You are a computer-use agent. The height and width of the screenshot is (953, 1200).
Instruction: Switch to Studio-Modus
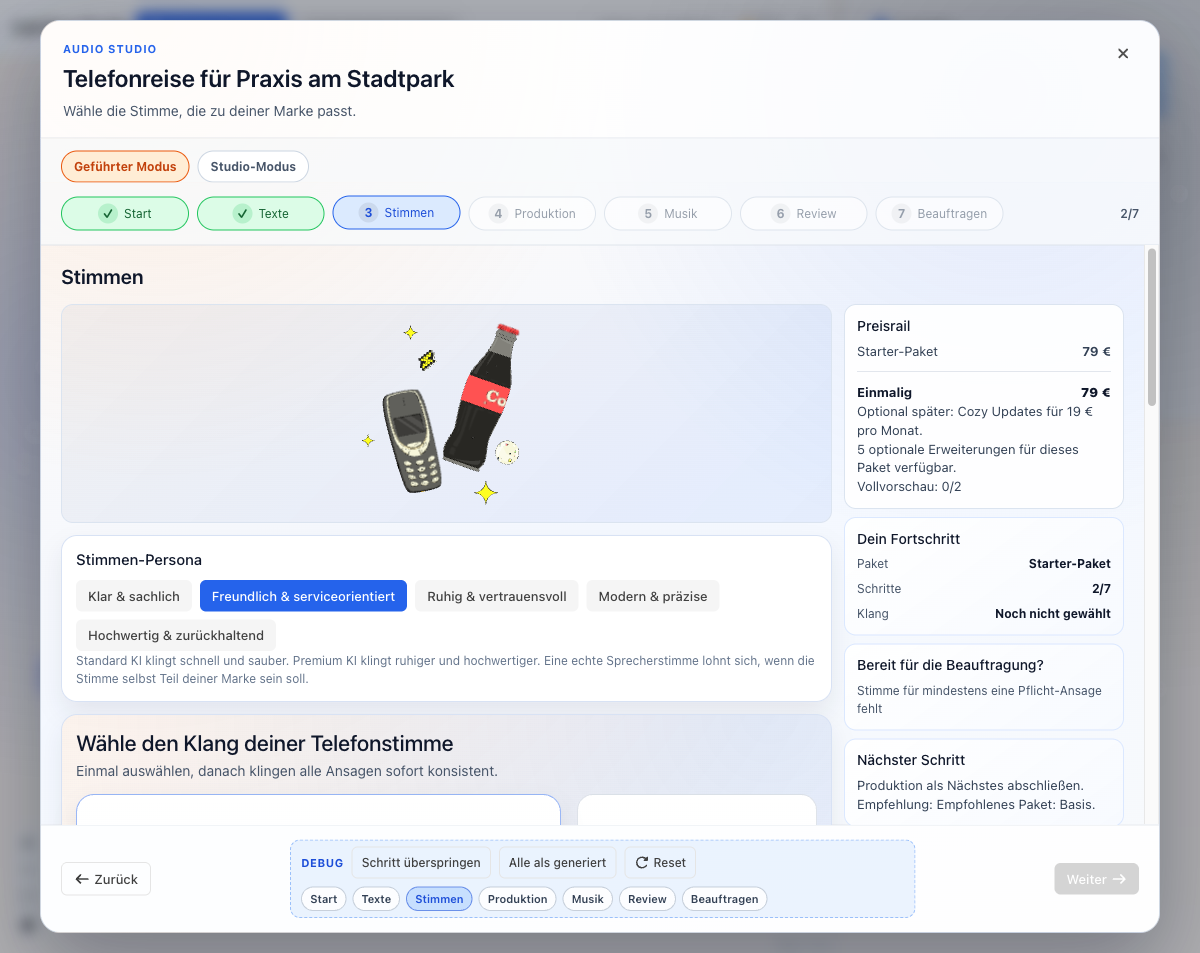[x=253, y=166]
